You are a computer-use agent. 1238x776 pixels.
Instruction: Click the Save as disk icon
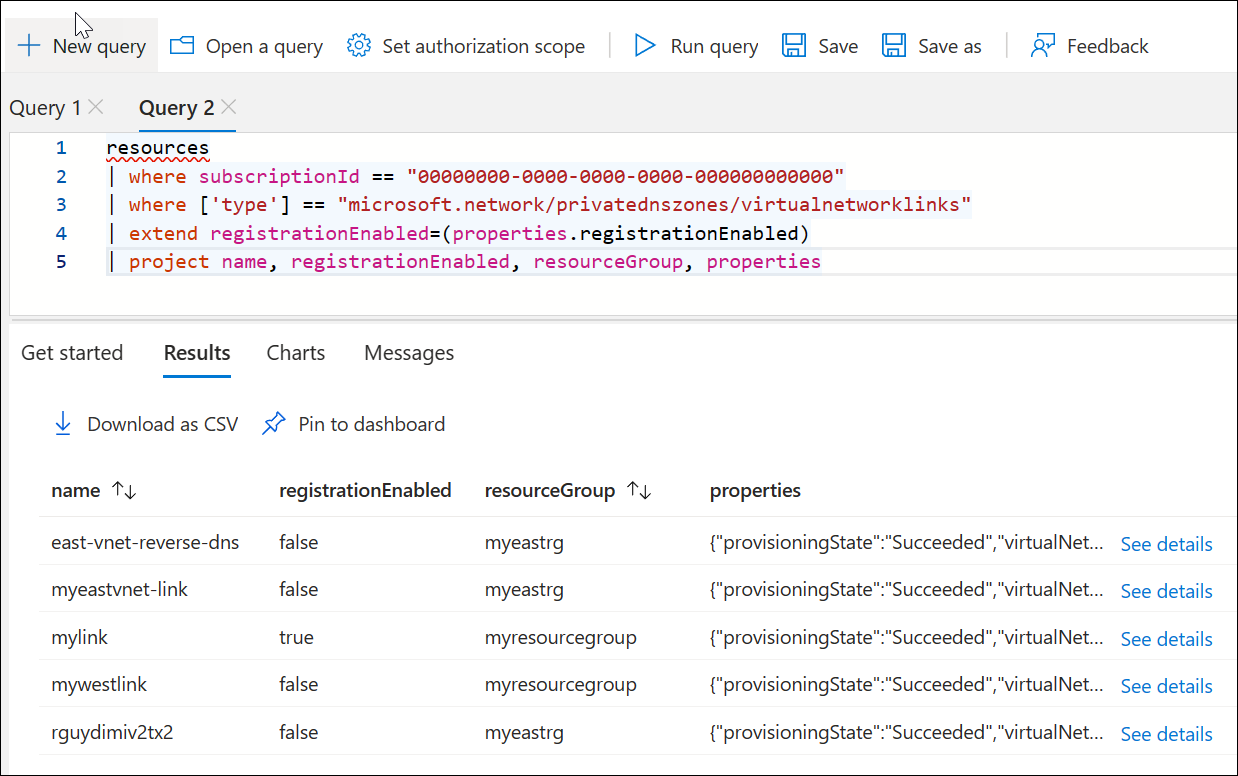pos(893,46)
